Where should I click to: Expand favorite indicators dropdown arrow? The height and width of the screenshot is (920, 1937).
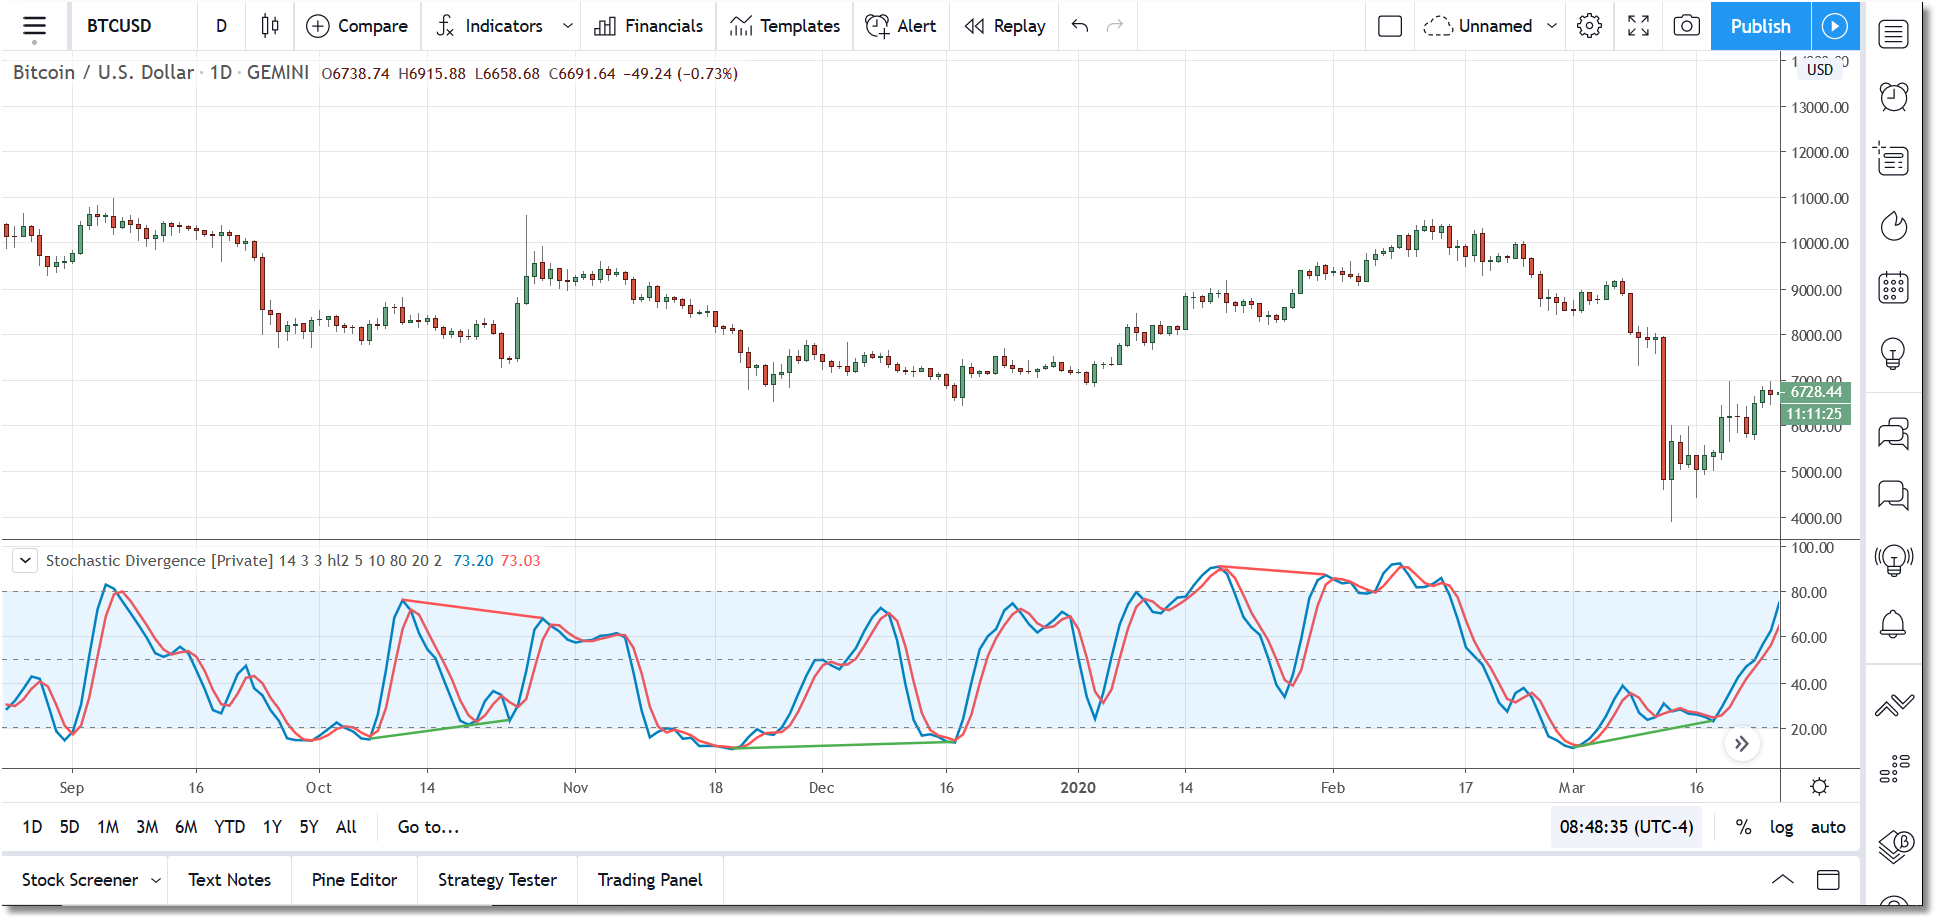pos(568,26)
